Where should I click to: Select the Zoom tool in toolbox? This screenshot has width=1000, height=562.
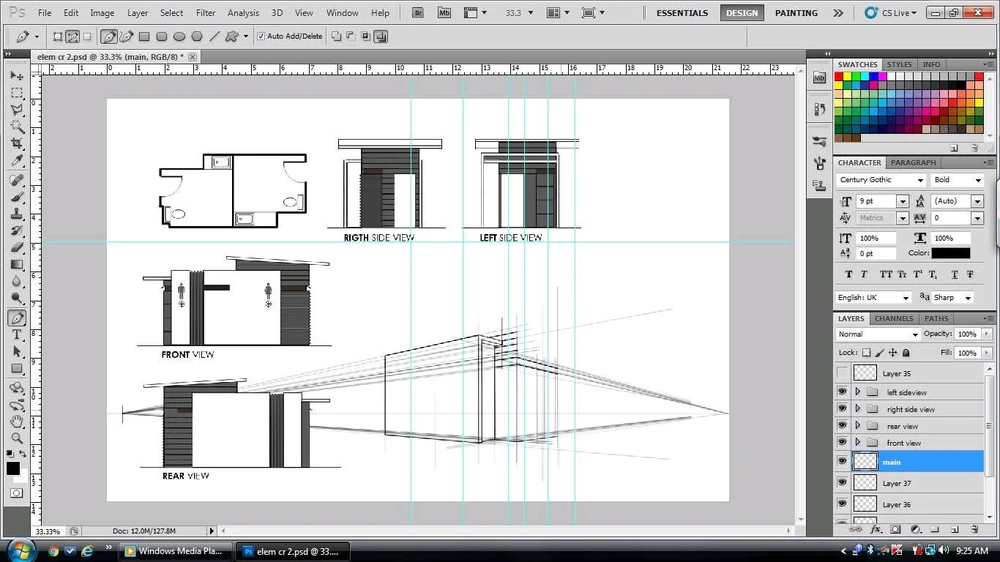[x=17, y=438]
